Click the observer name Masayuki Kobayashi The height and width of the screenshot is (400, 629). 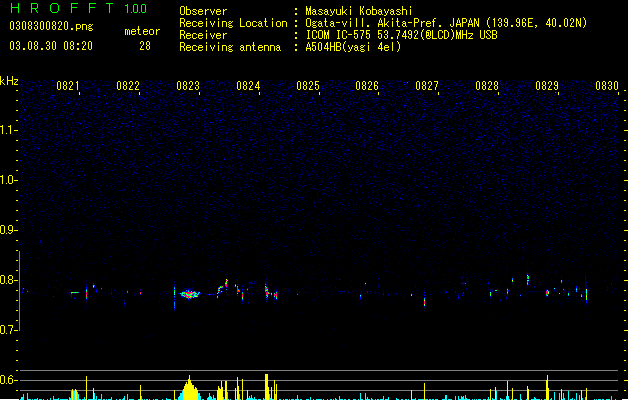tap(359, 11)
